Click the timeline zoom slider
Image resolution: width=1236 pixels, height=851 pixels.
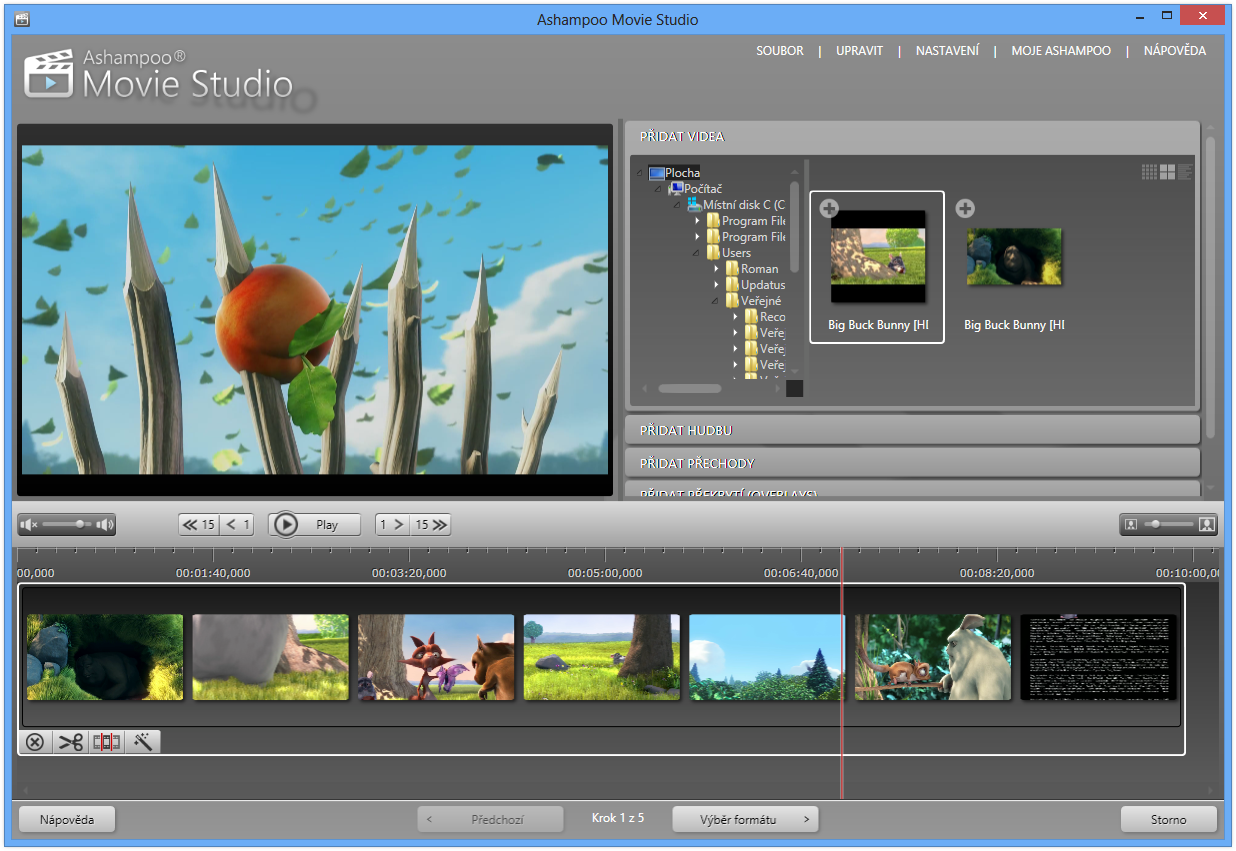pos(1169,524)
